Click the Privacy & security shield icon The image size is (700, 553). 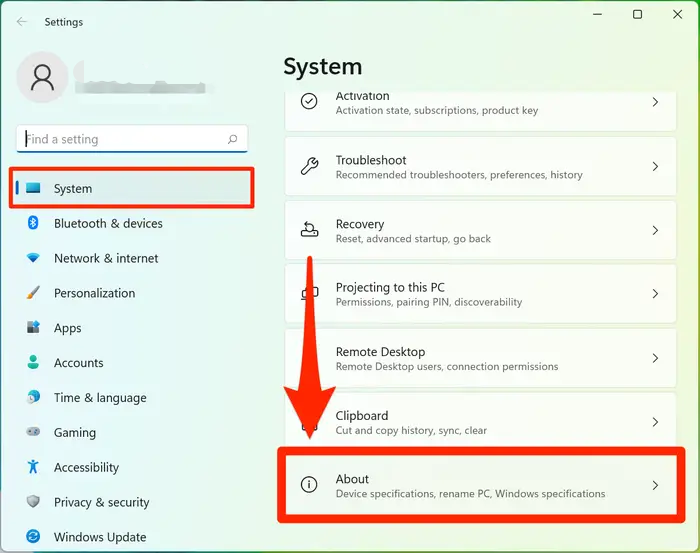pos(33,501)
